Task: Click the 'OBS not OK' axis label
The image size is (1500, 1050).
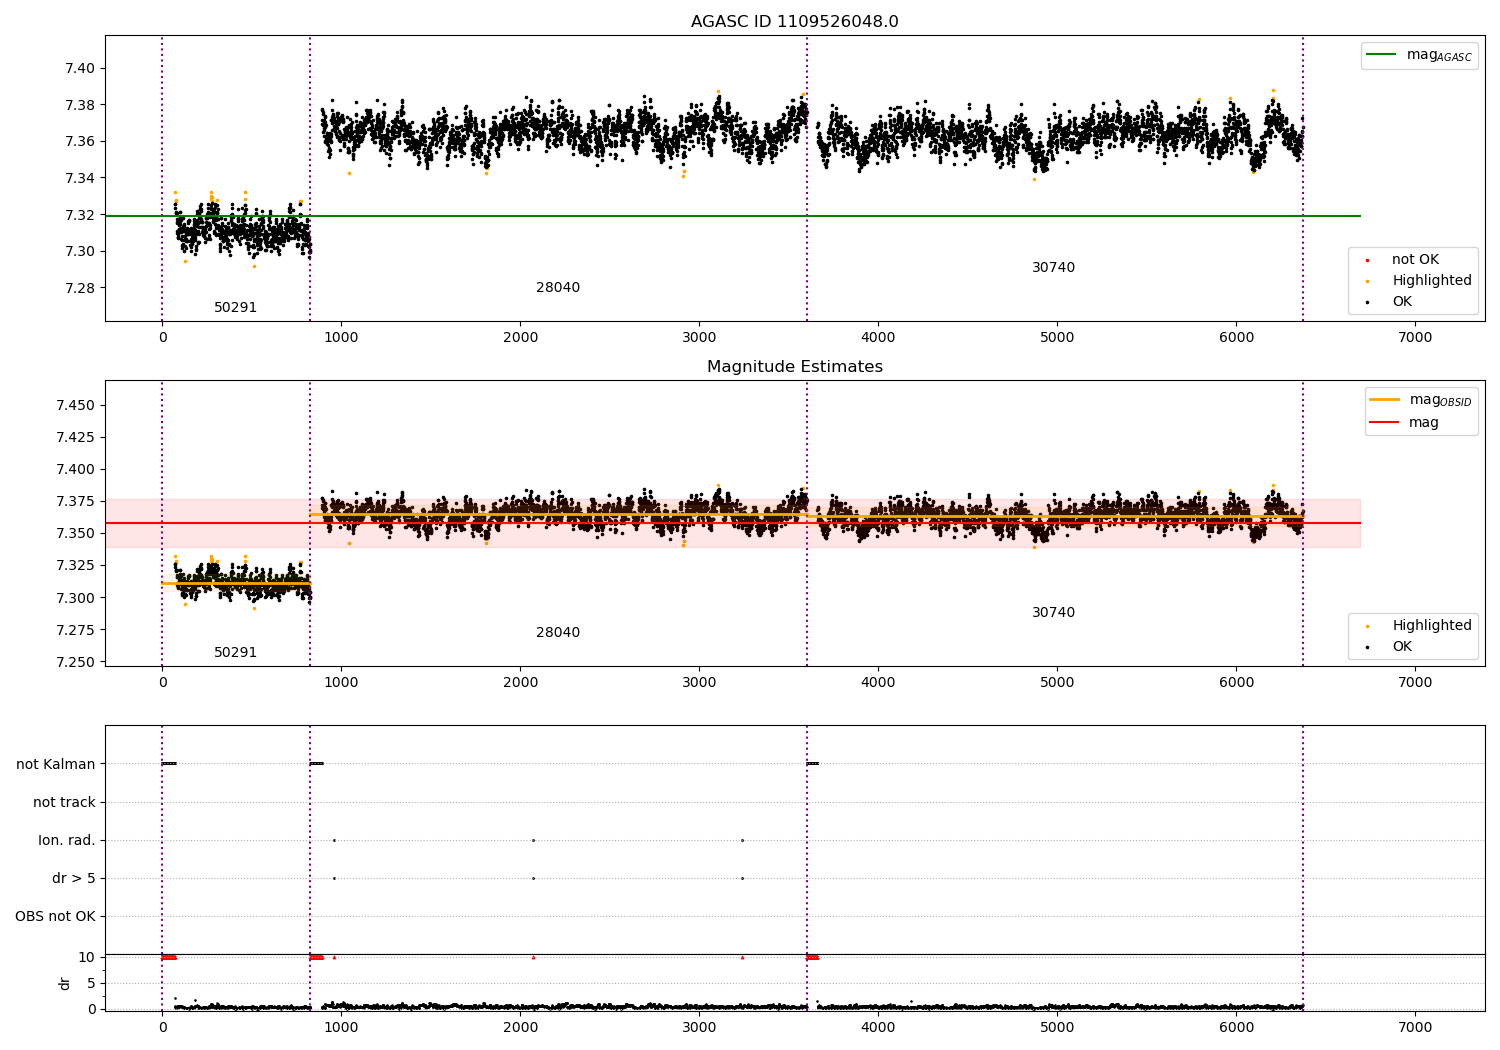Action: point(55,916)
